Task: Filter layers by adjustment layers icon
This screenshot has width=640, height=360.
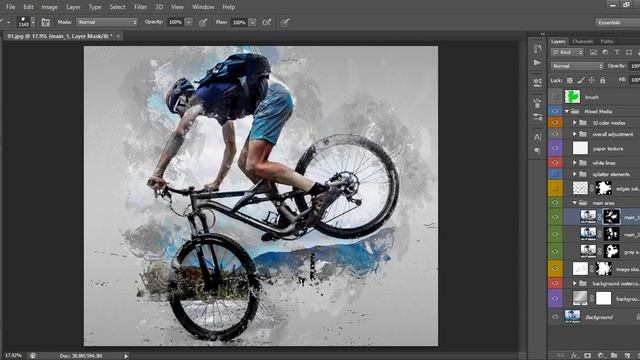Action: click(x=605, y=52)
